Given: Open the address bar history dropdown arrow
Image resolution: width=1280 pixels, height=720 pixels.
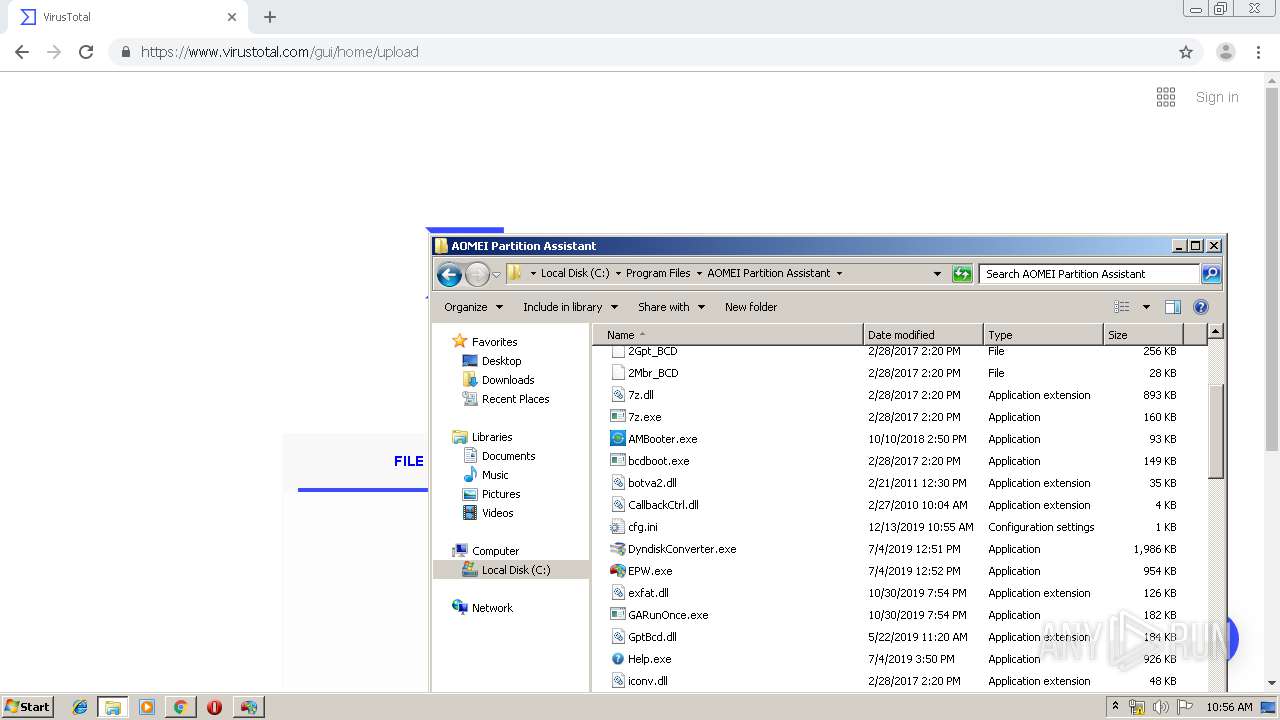Looking at the screenshot, I should [x=937, y=274].
